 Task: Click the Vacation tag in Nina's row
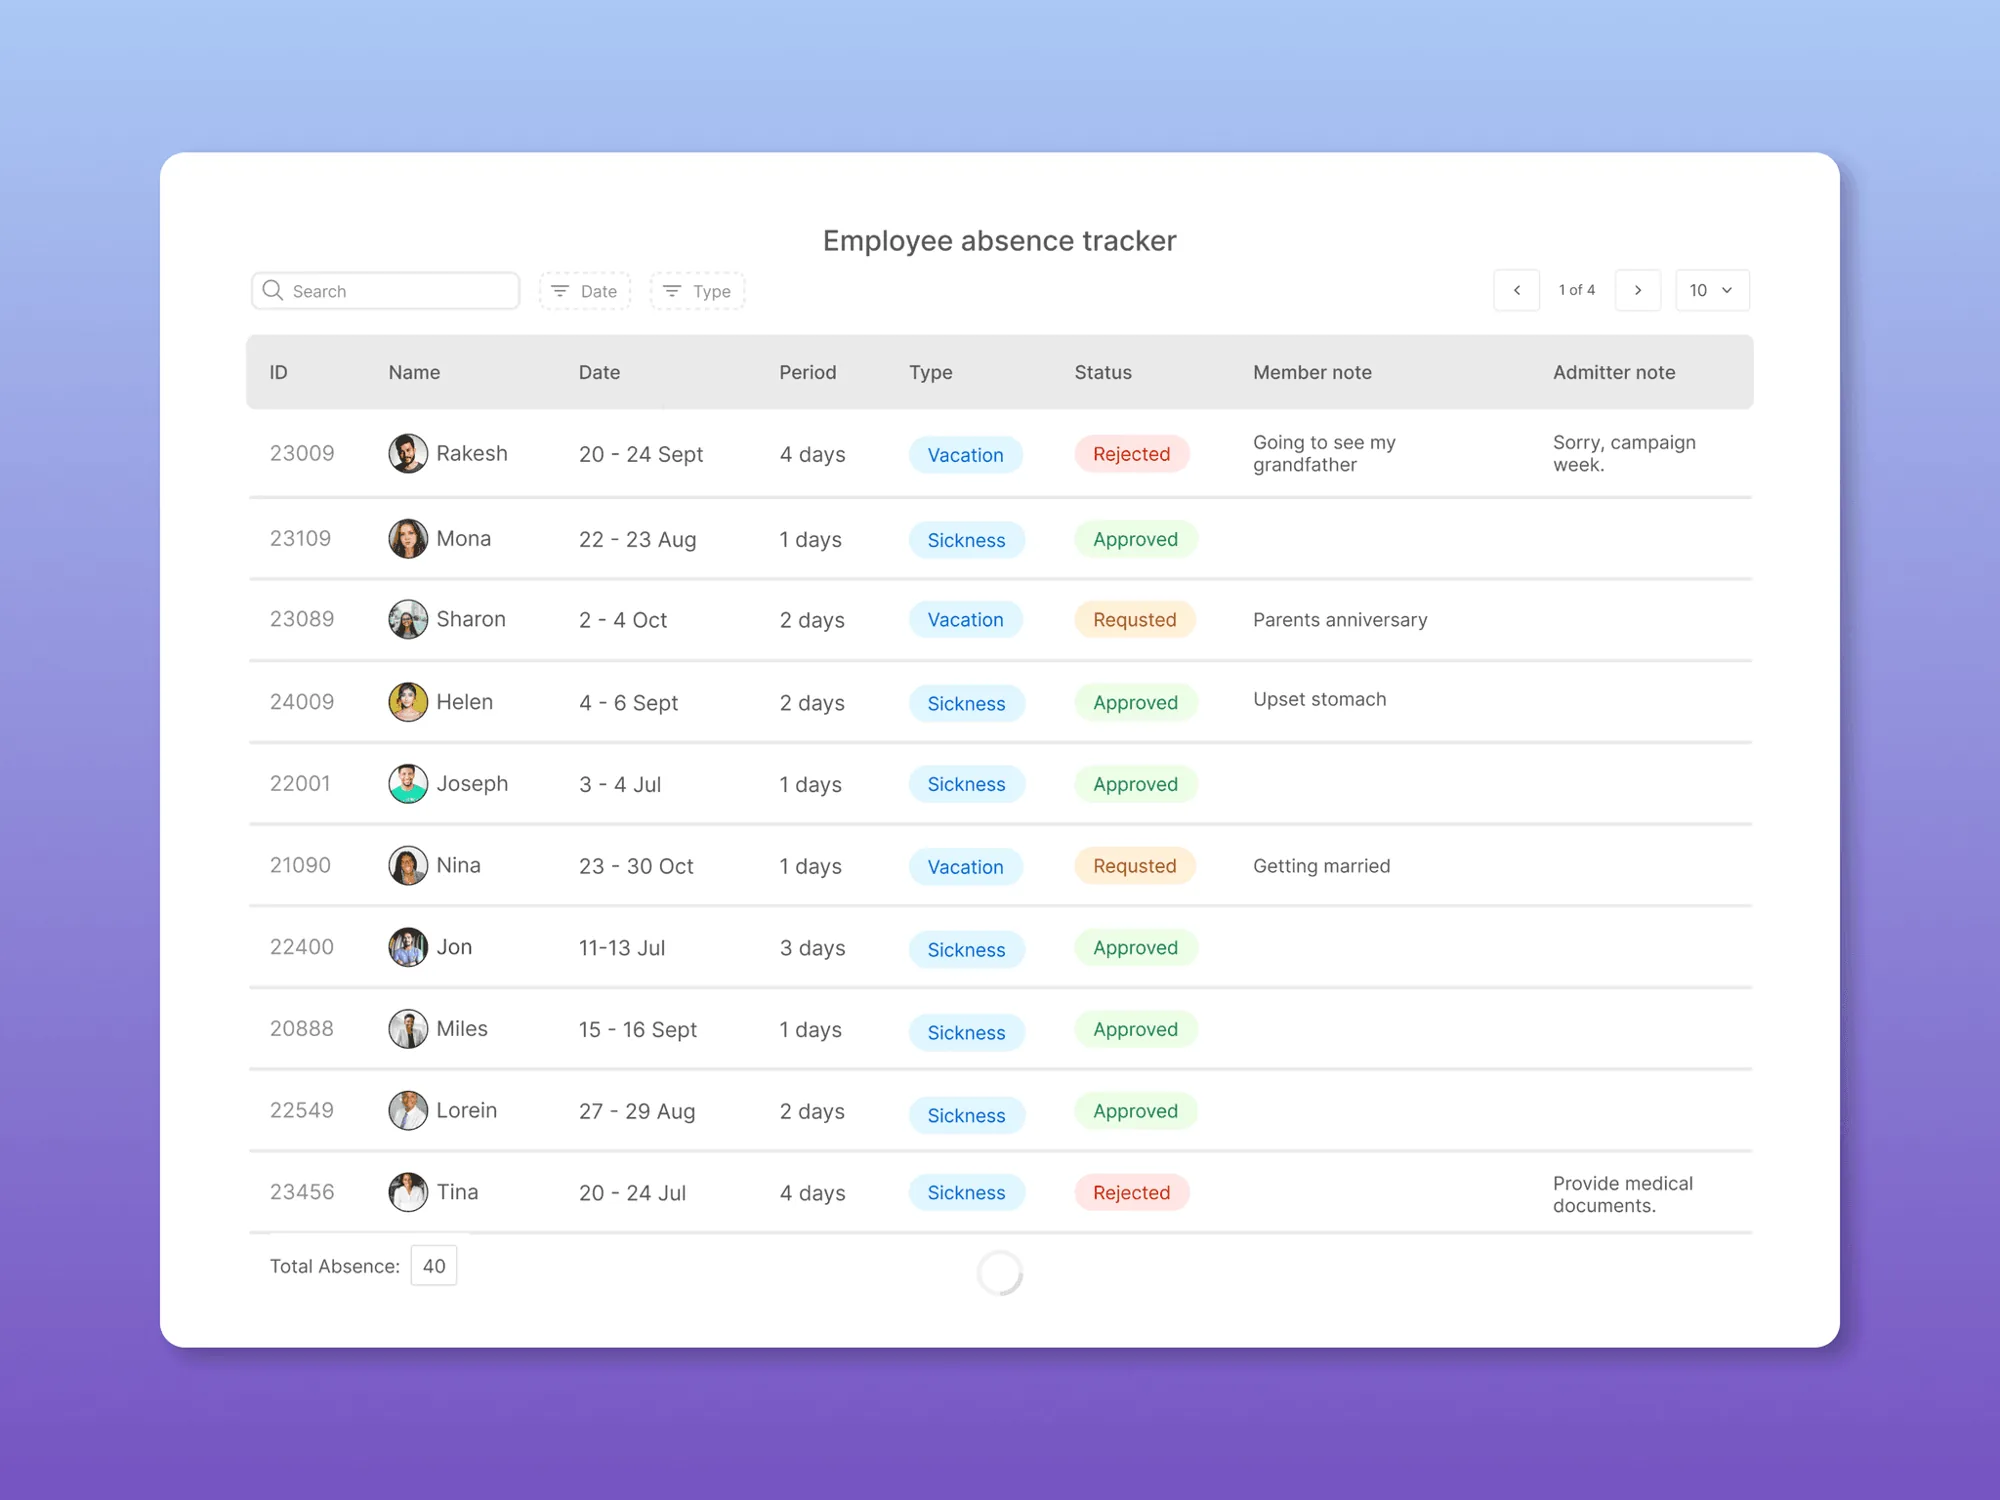pos(965,867)
